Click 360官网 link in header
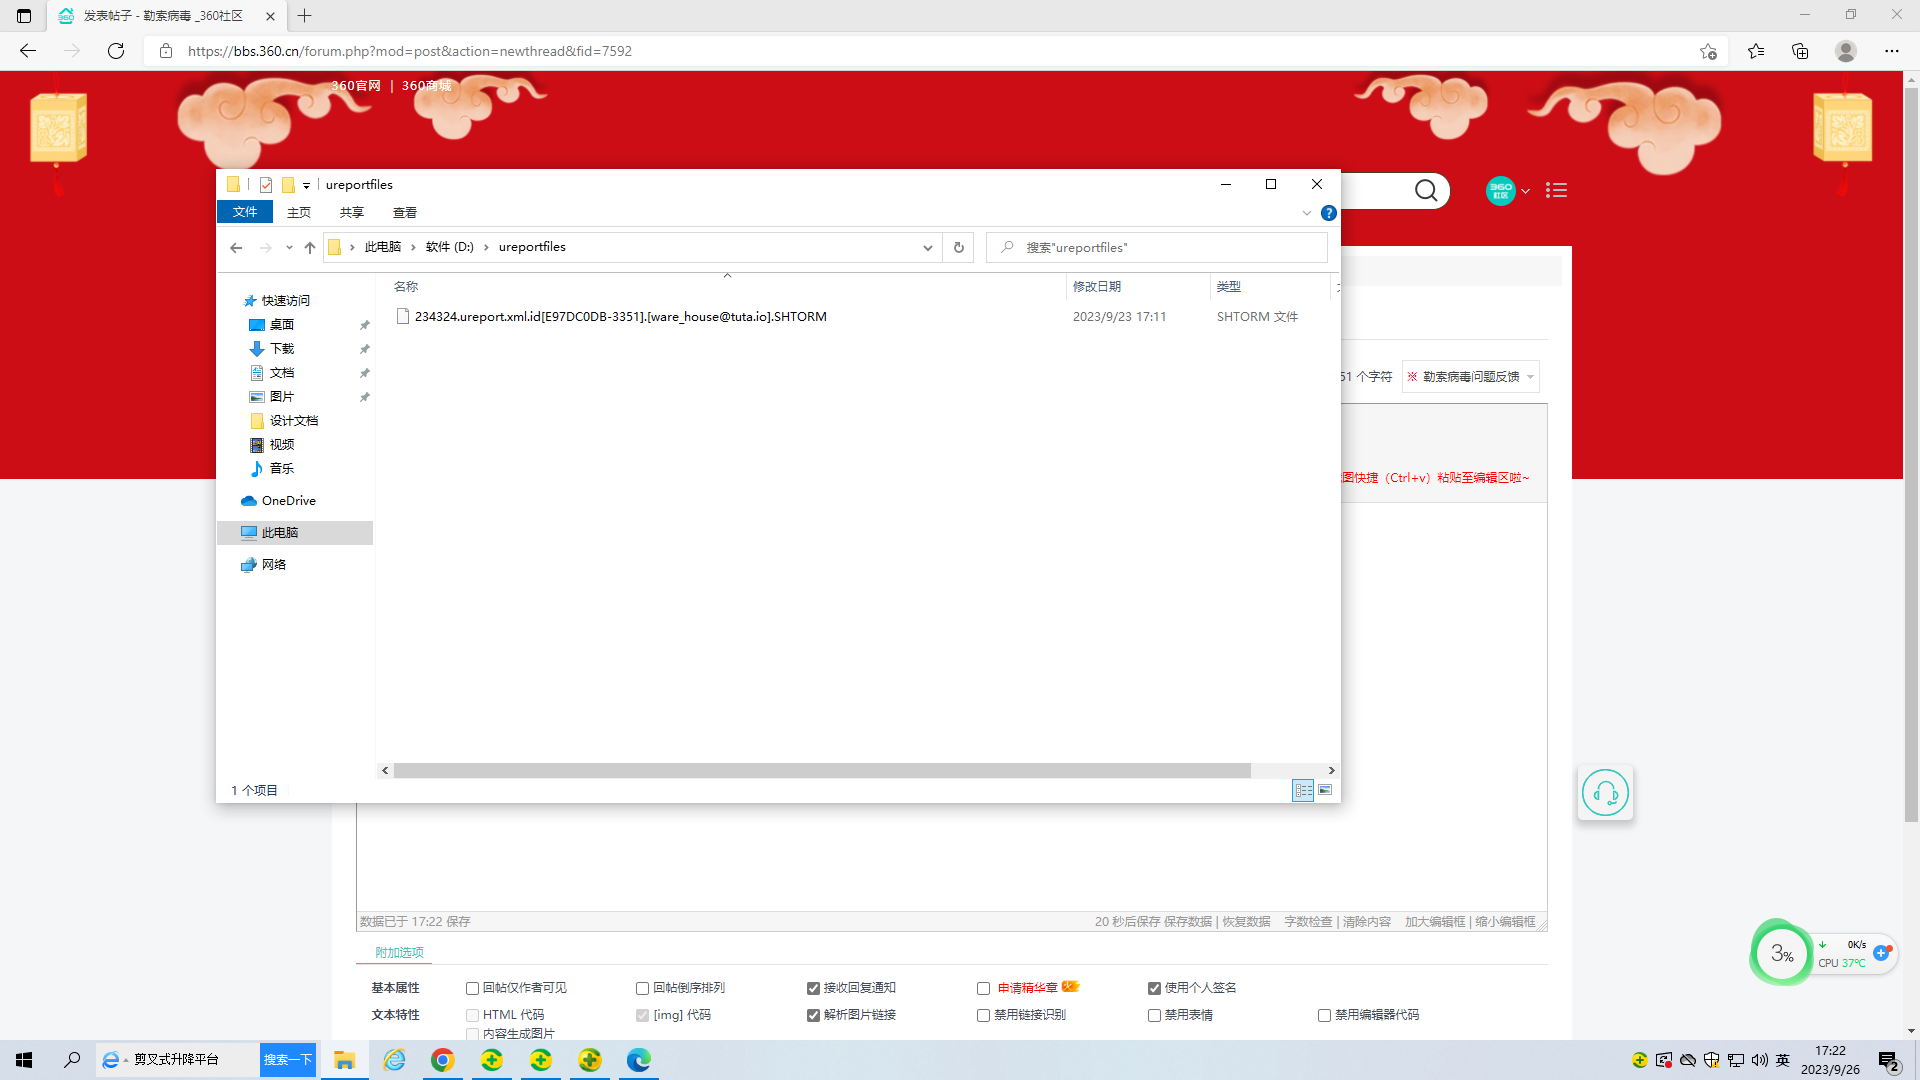Screen dimensions: 1920x1080 click(x=356, y=86)
